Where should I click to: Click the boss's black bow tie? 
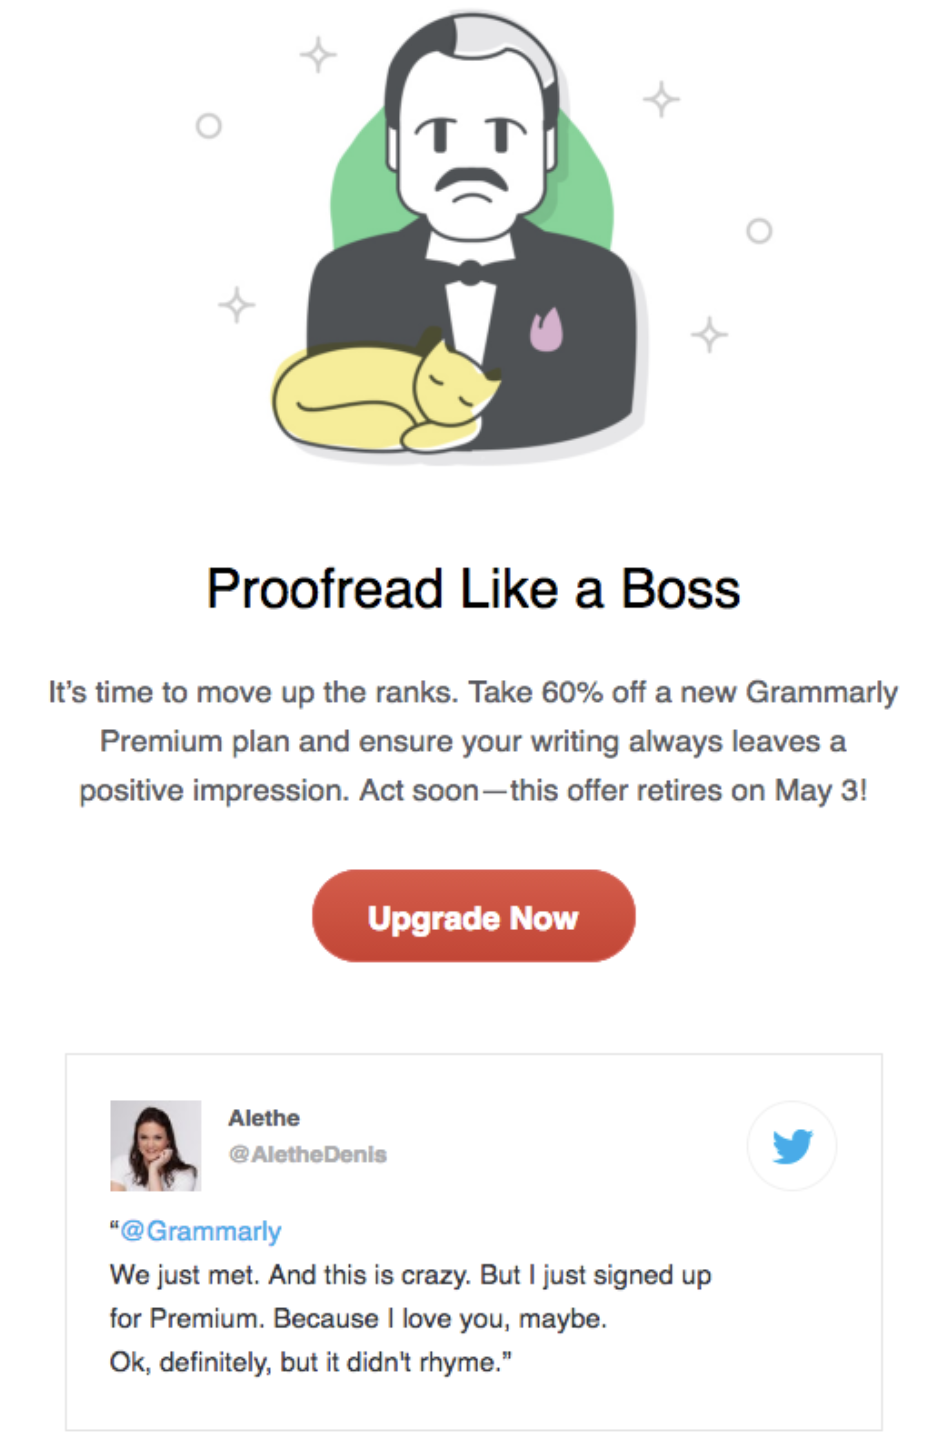coord(469,271)
